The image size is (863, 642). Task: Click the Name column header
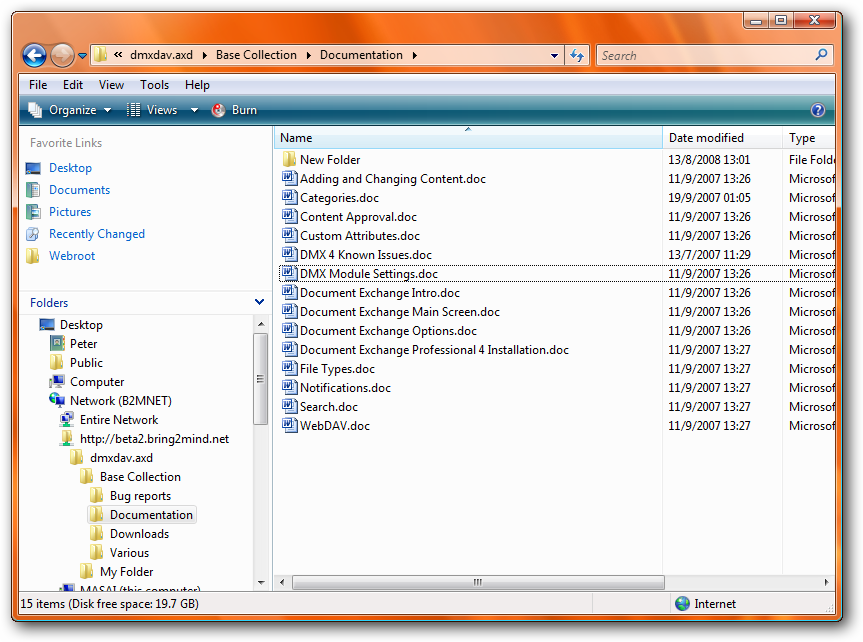click(468, 138)
